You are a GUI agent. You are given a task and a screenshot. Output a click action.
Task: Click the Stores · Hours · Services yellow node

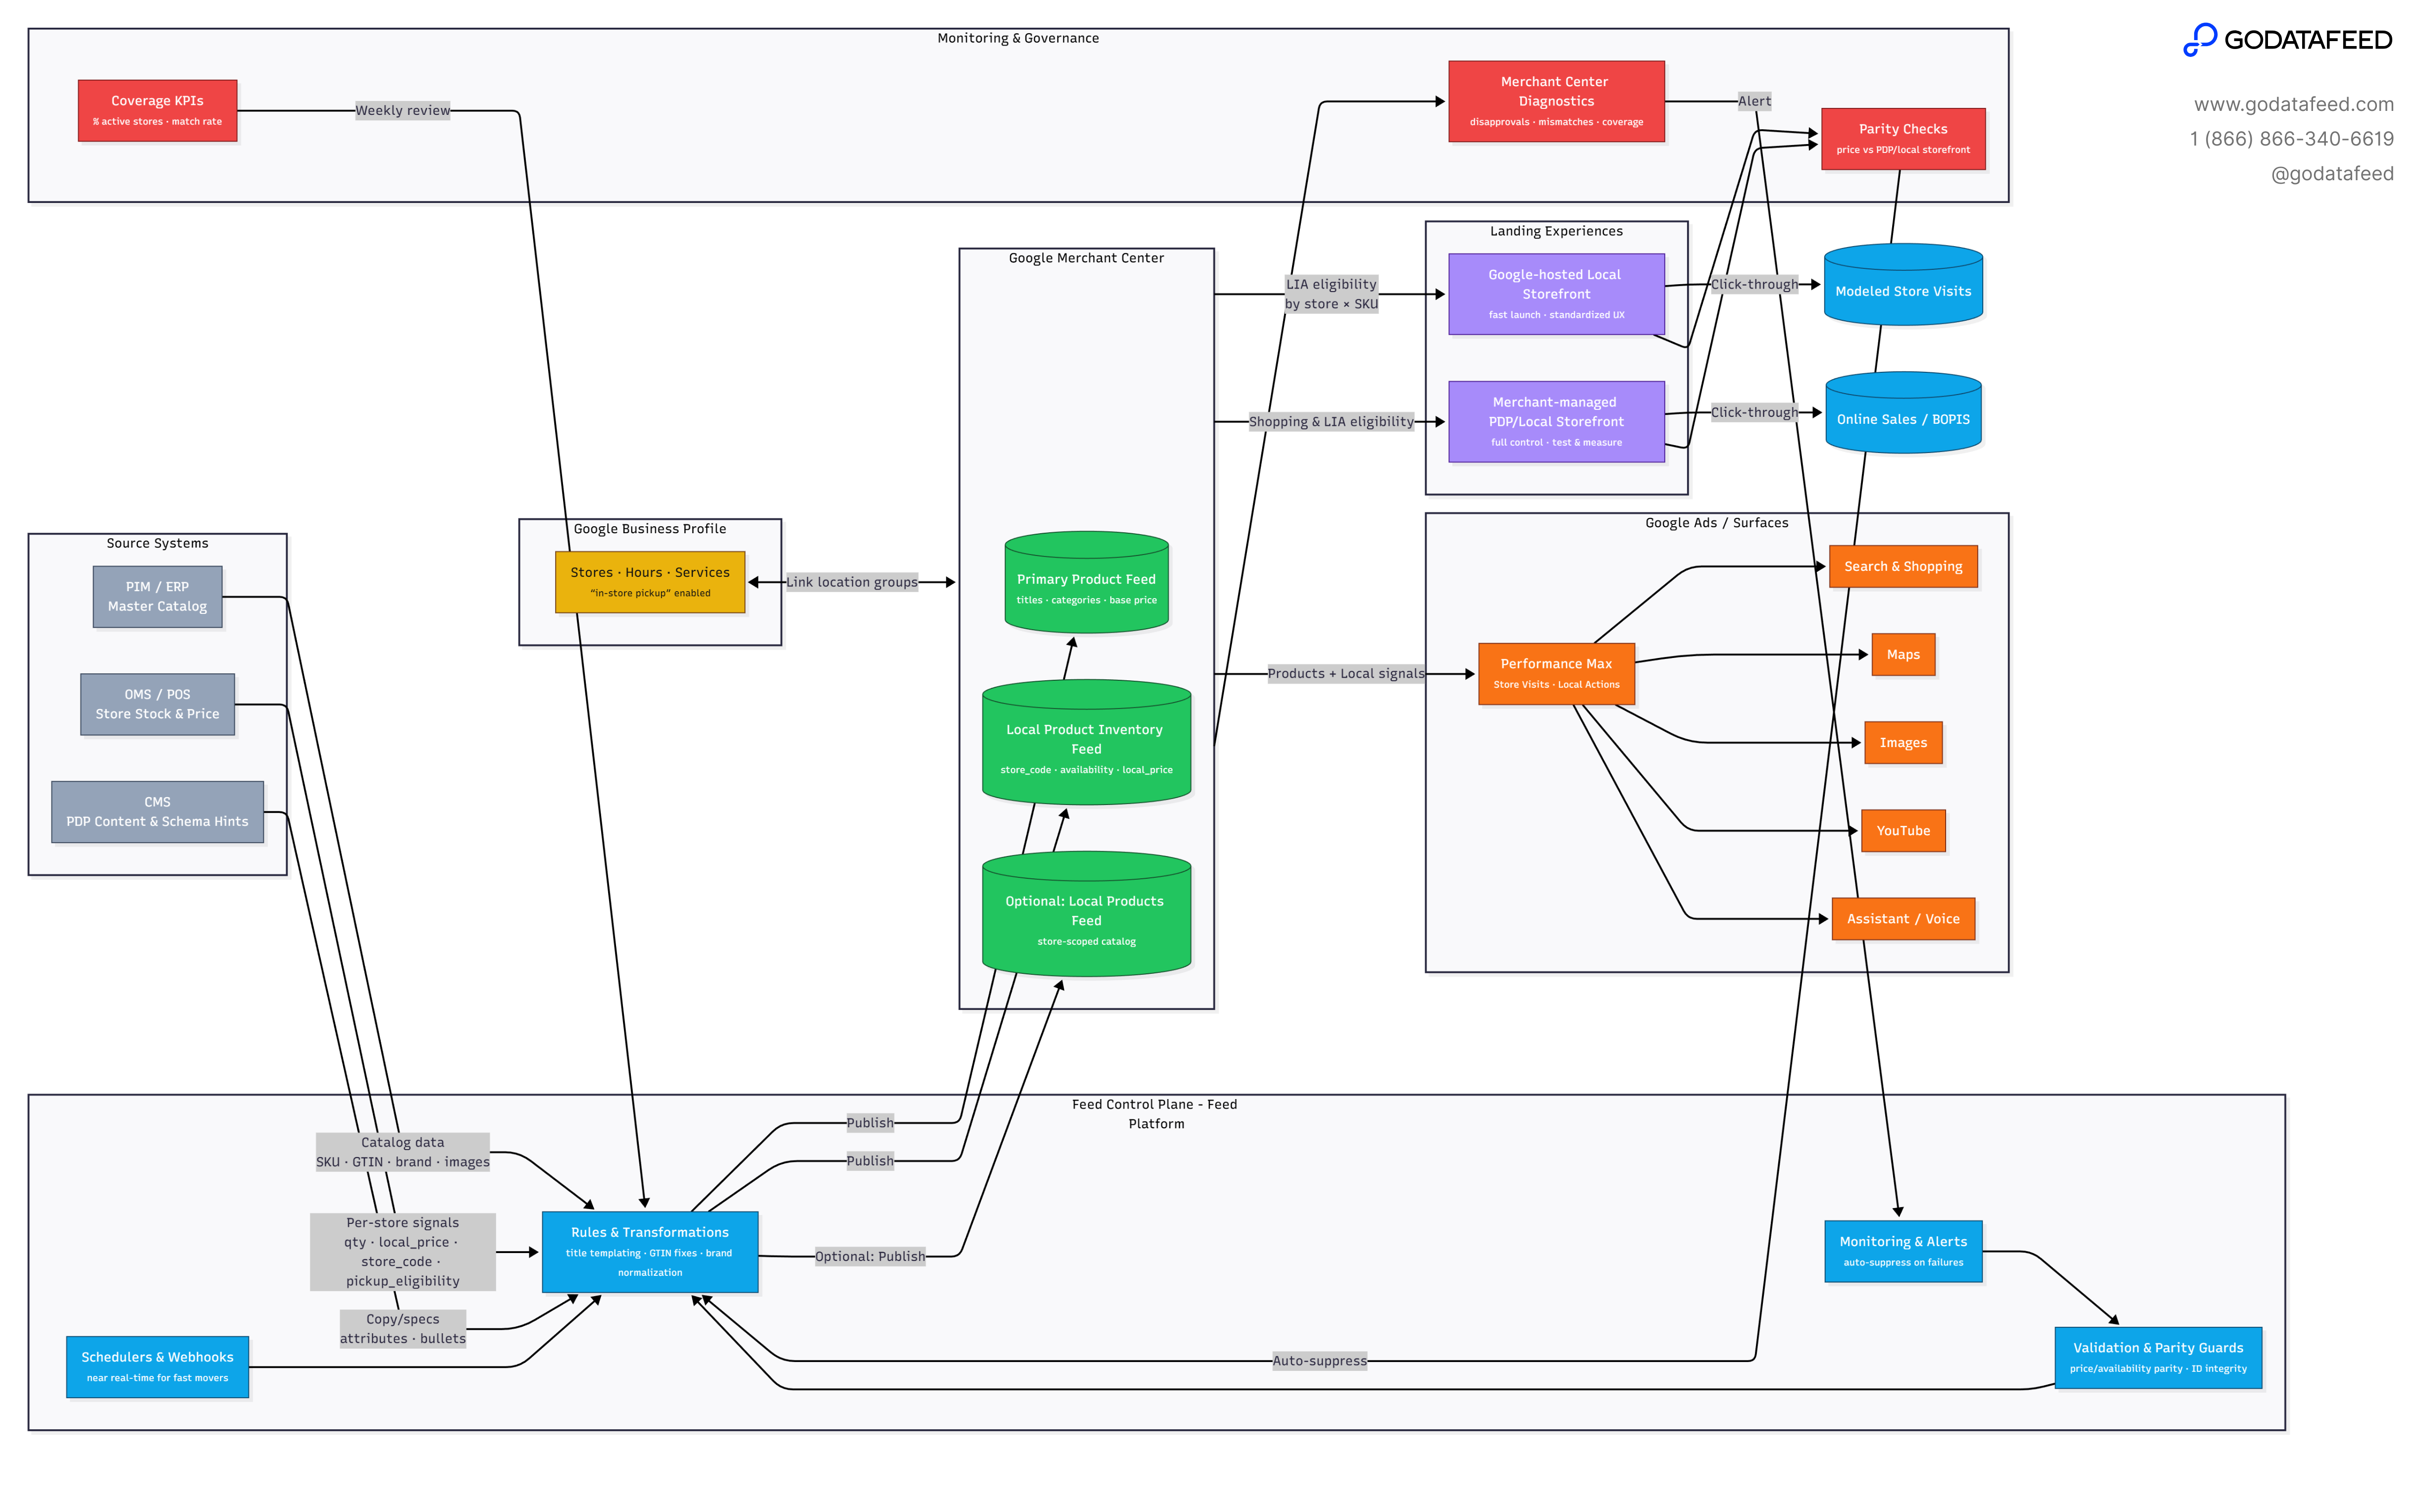[649, 581]
